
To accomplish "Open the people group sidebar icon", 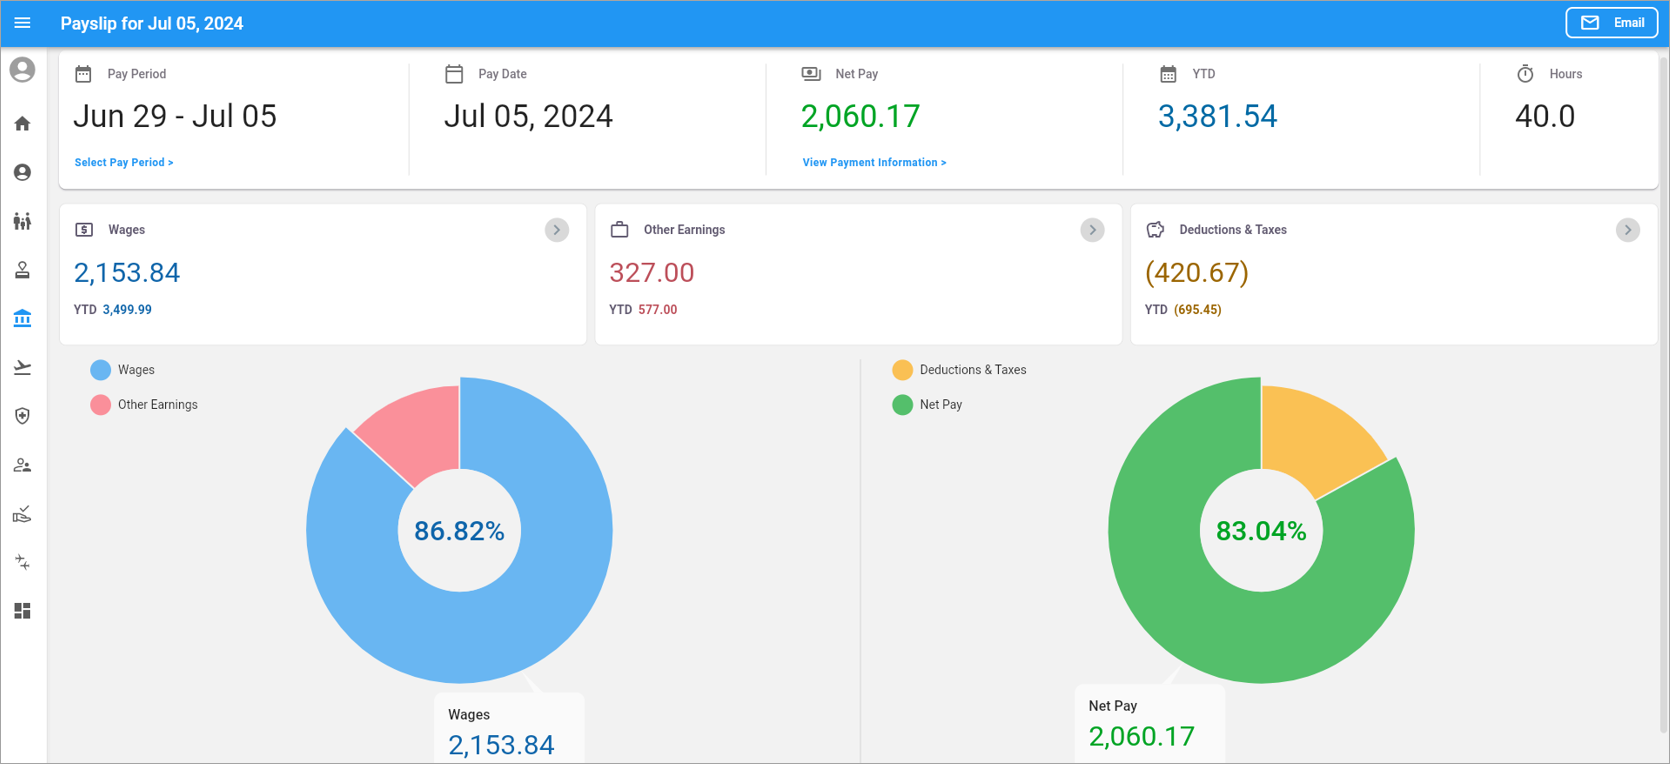I will coord(22,465).
